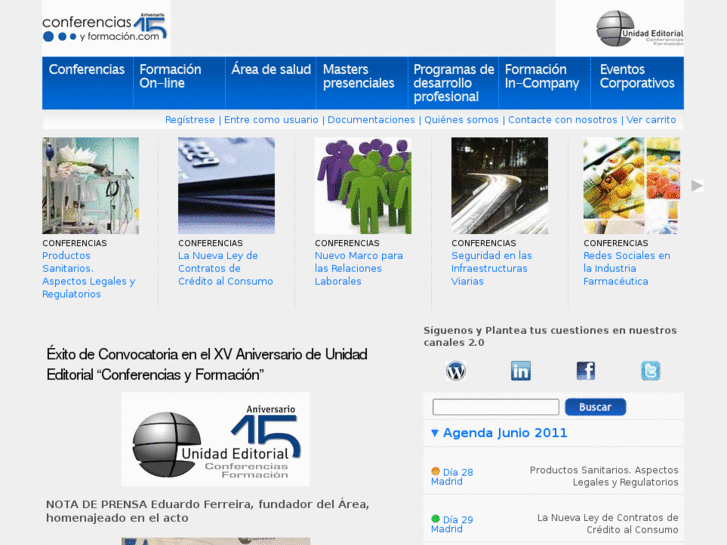Click Contacte con nosotros link

562,120
